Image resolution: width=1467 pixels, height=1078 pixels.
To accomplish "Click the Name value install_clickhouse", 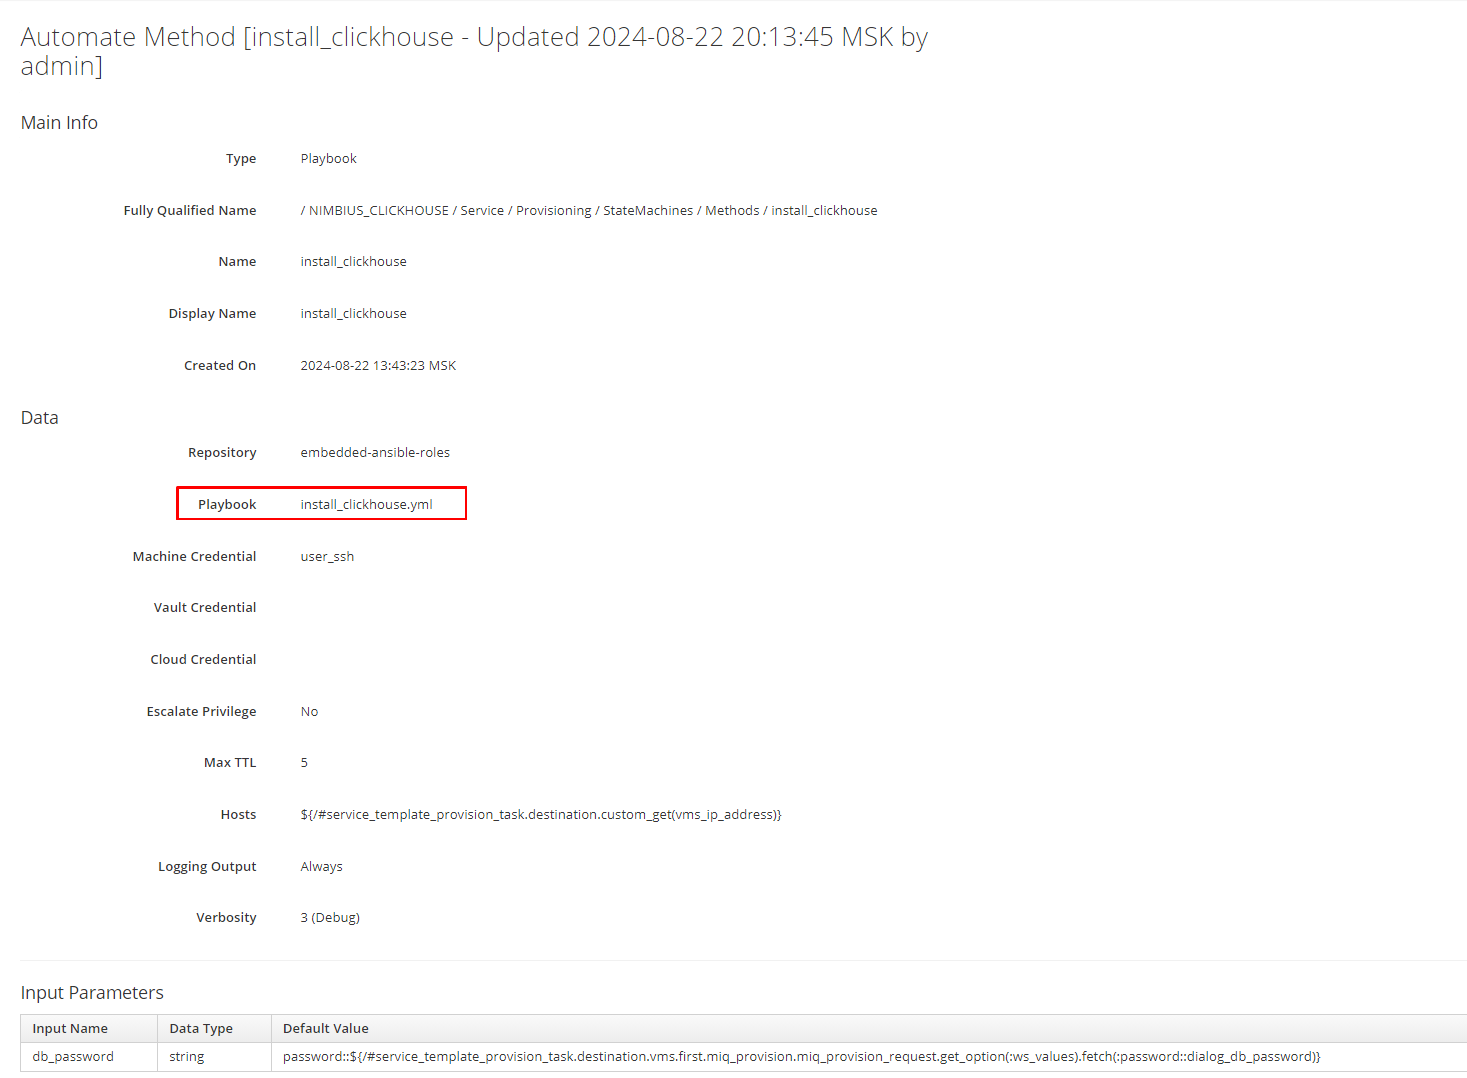I will click(353, 262).
